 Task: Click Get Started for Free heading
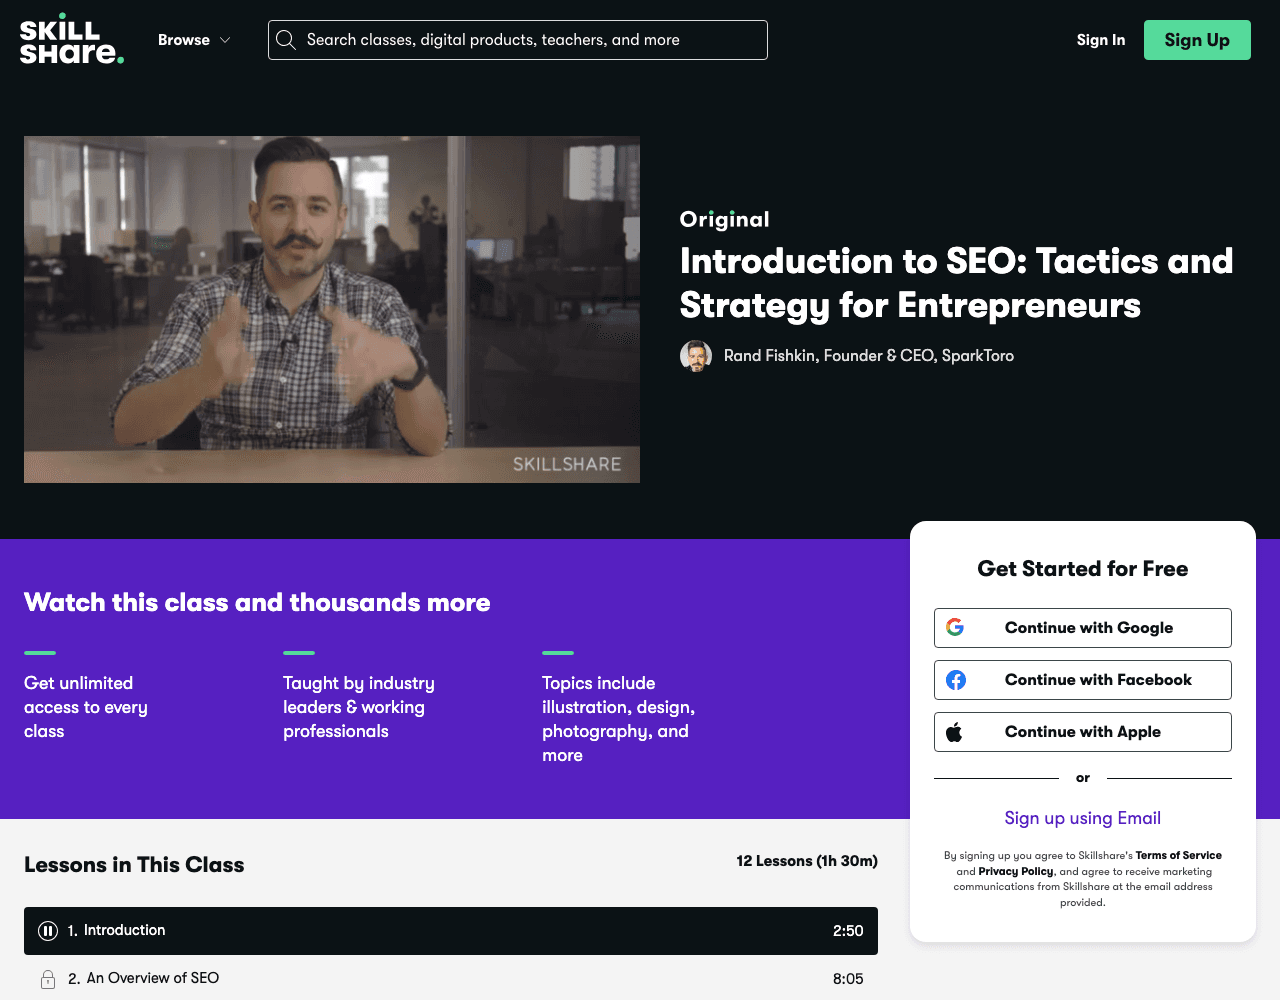(x=1083, y=569)
